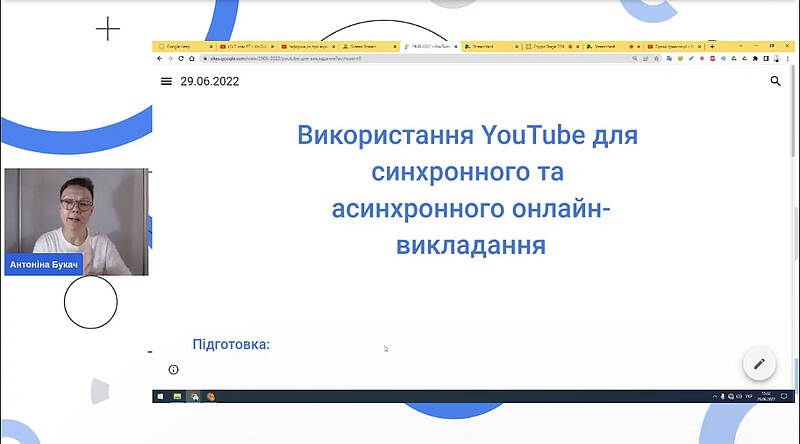Click the profile avatar in the Chrome toolbar

(x=777, y=59)
